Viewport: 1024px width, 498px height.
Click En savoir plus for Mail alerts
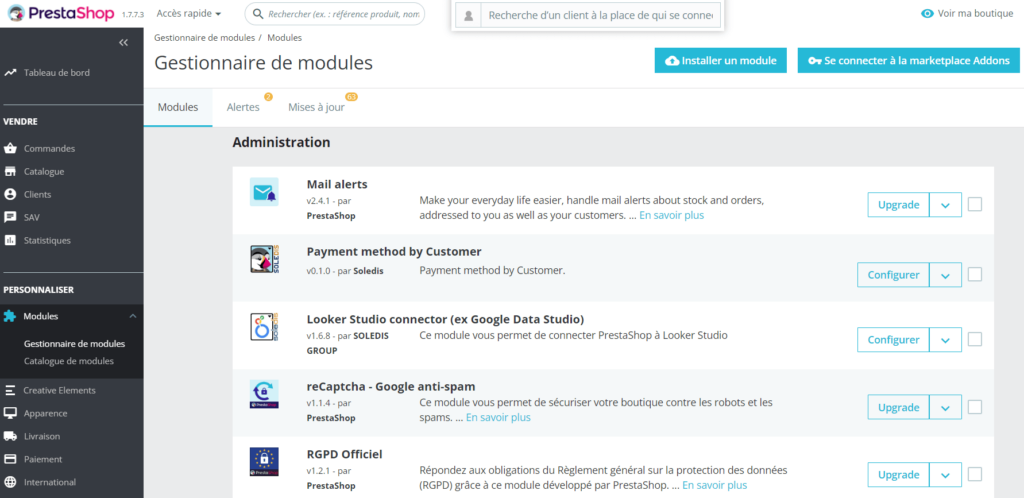click(671, 215)
